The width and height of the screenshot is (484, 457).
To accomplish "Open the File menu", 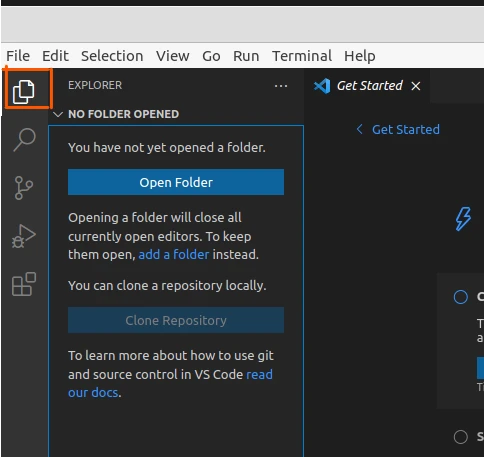I will (x=18, y=56).
